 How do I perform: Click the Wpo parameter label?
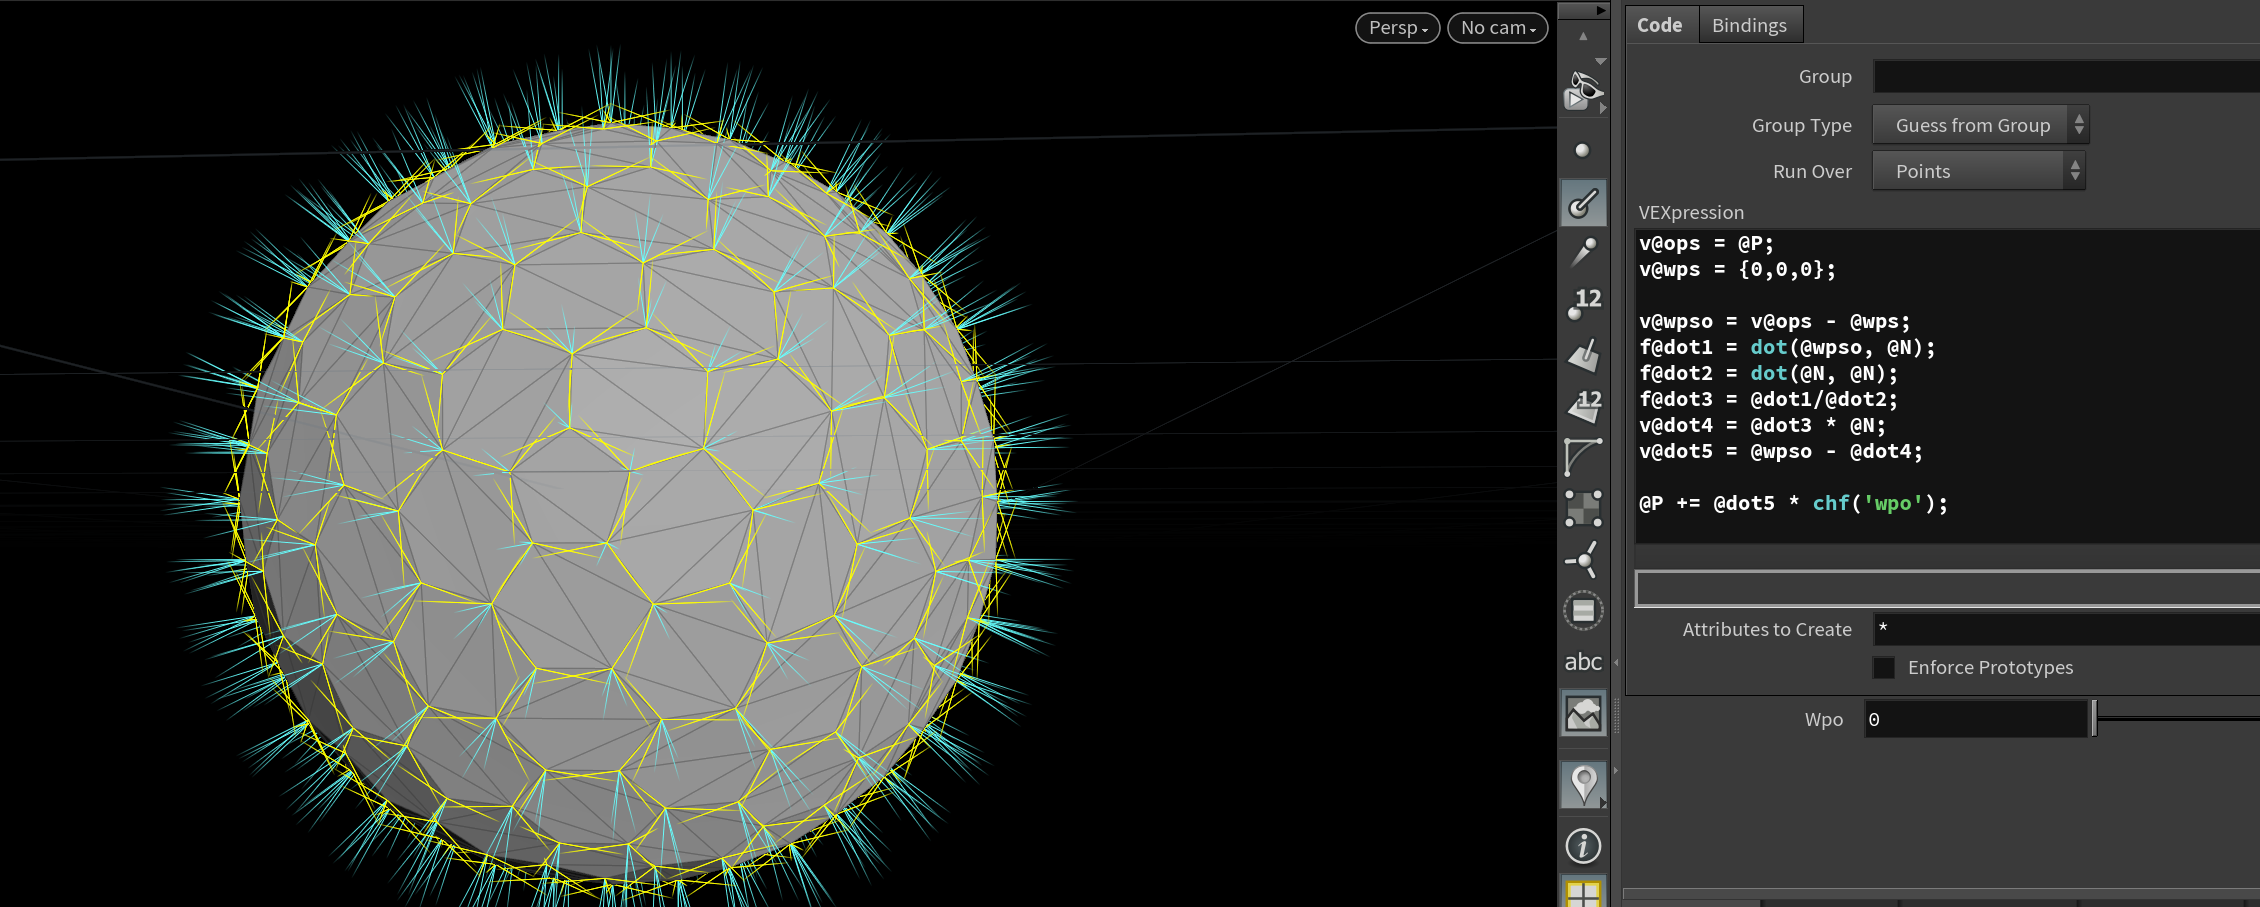(1824, 719)
